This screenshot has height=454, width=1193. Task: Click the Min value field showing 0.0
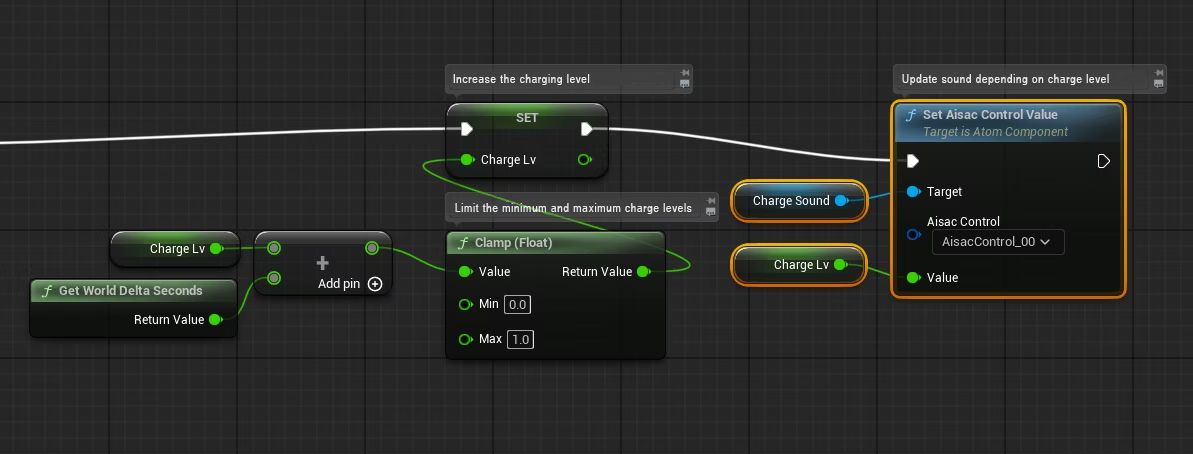(517, 305)
